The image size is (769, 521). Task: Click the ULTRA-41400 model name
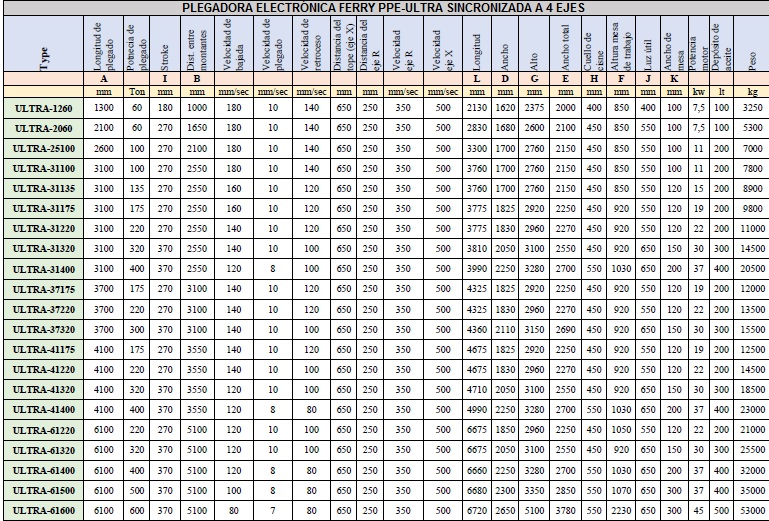coord(43,410)
